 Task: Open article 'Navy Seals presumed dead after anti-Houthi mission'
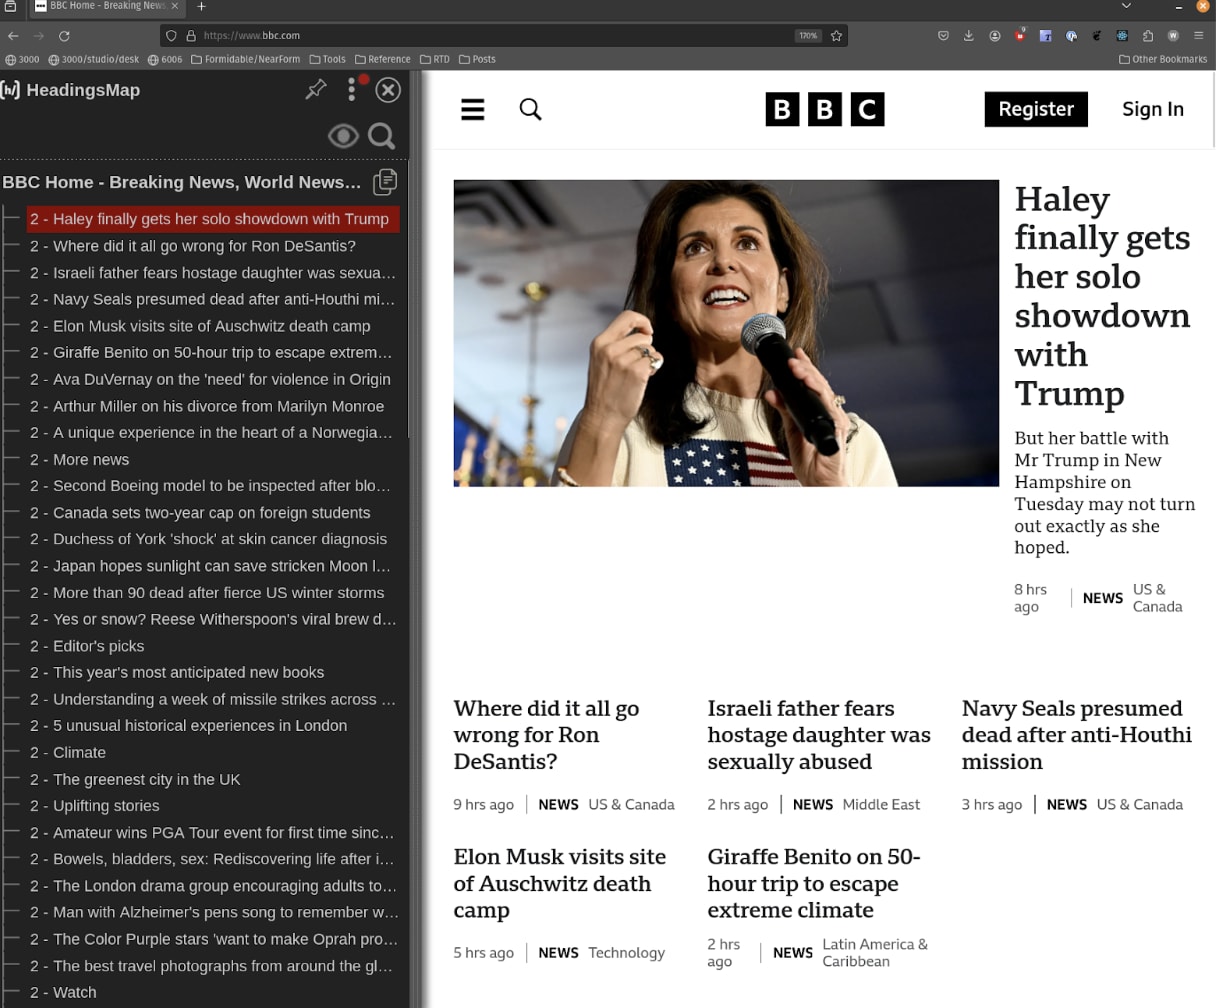[1077, 735]
